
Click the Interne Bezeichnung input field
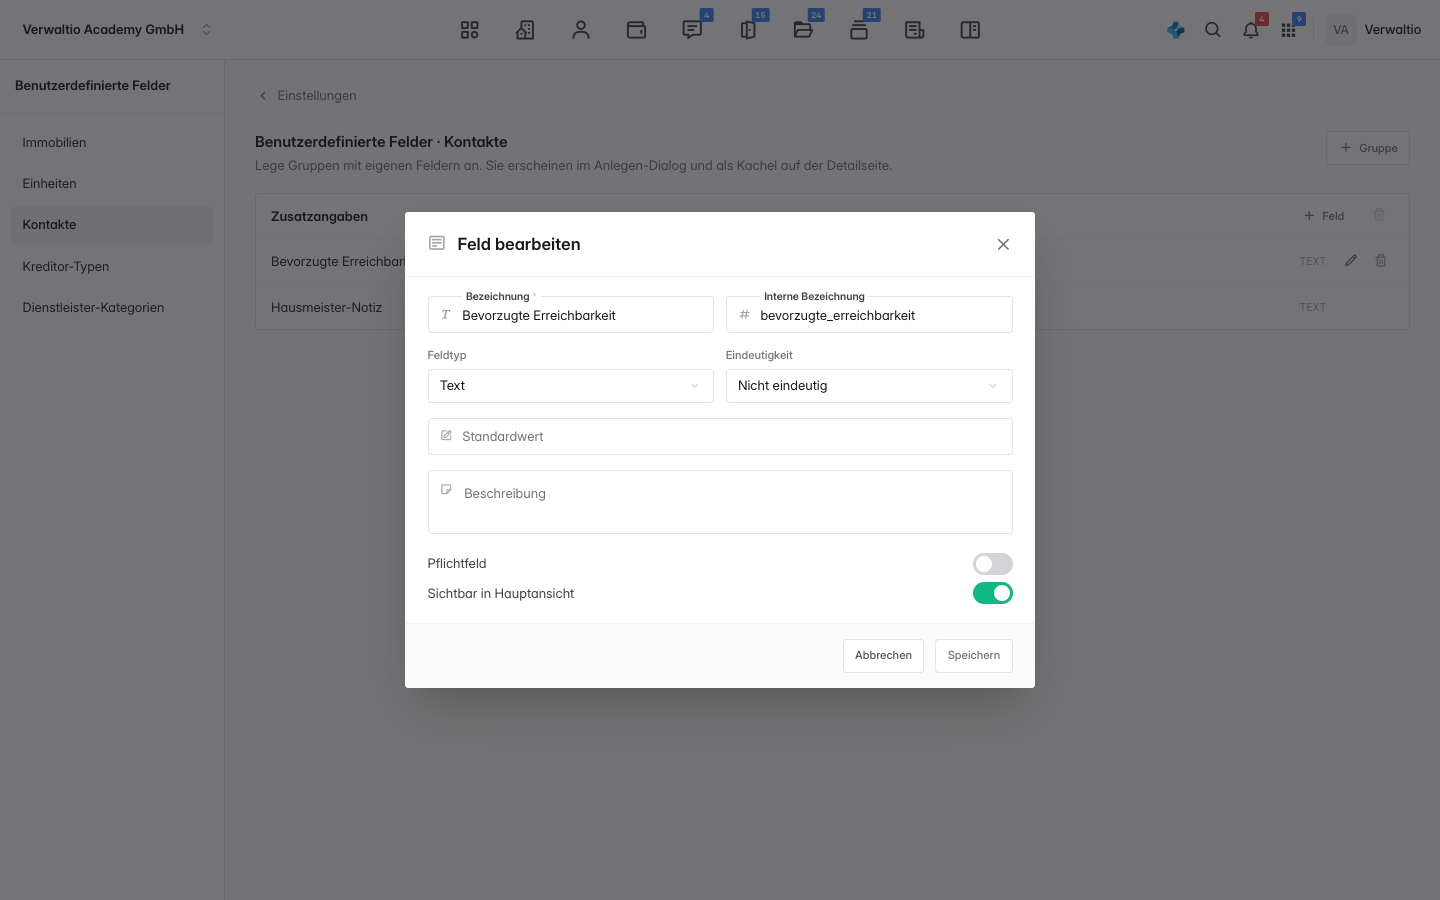coord(869,315)
